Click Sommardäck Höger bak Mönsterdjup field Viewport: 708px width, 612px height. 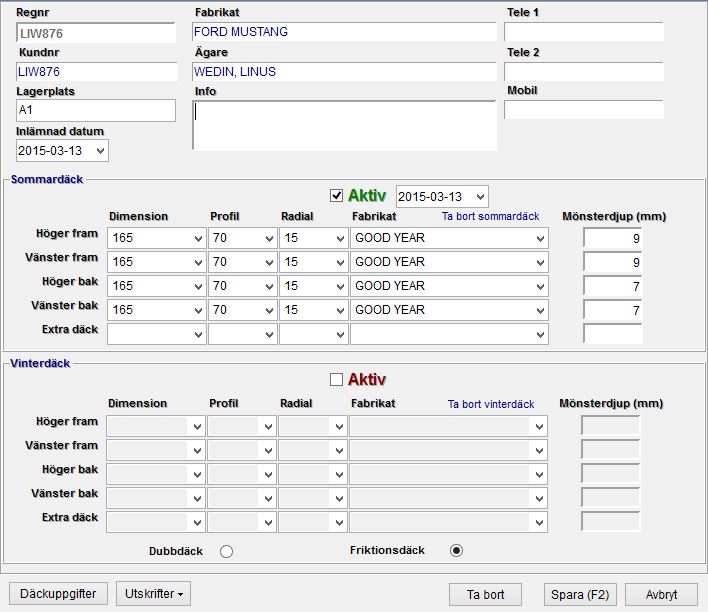(x=613, y=286)
